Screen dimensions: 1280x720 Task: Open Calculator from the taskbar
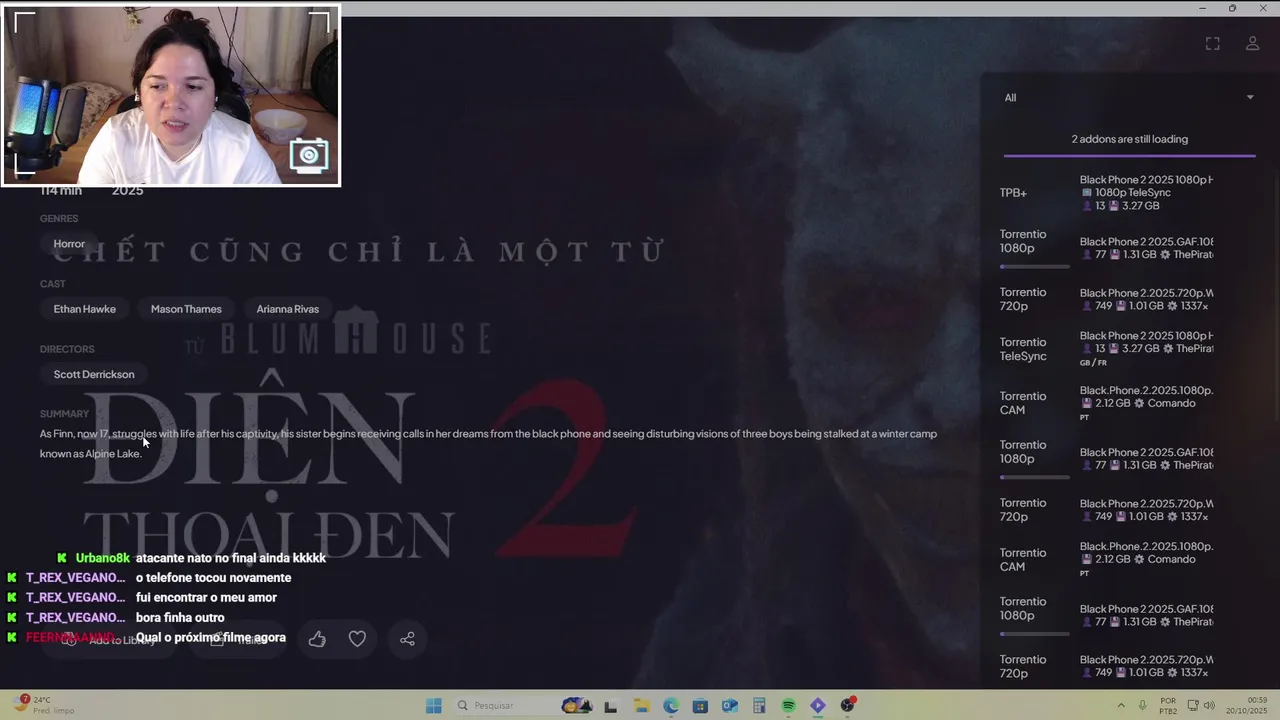click(759, 706)
